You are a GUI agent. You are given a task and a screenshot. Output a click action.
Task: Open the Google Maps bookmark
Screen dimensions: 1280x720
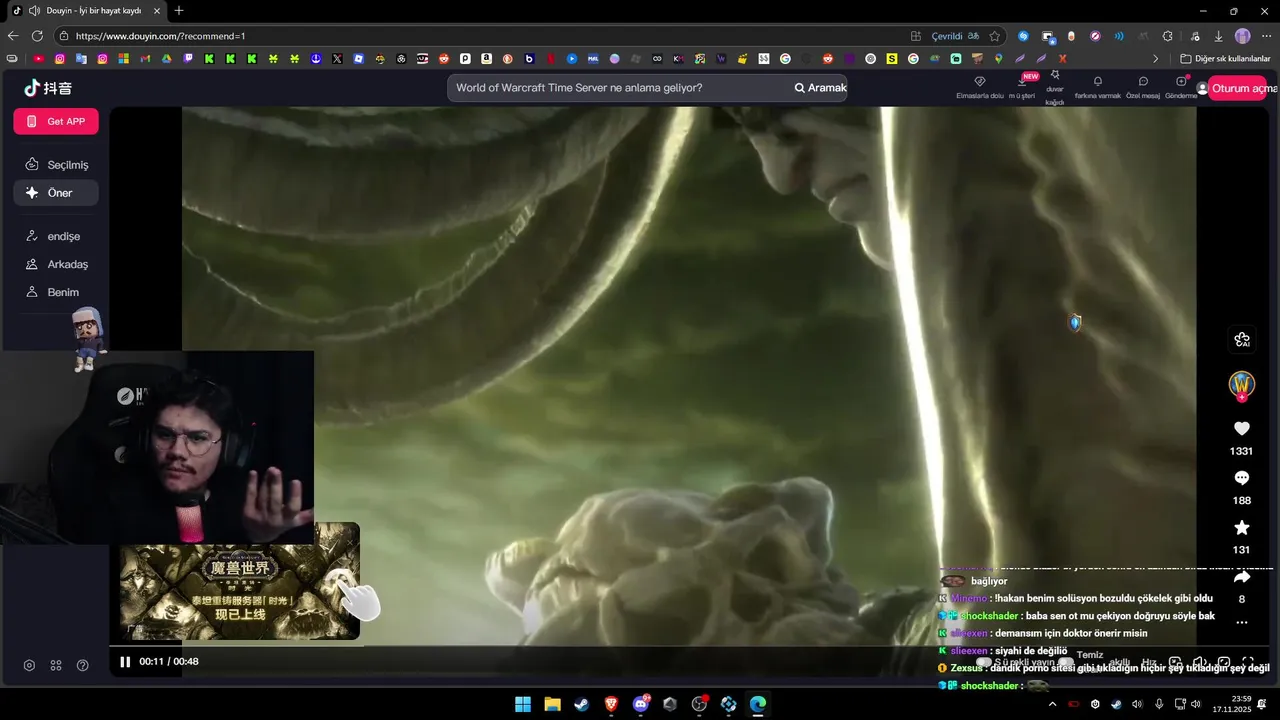(998, 59)
